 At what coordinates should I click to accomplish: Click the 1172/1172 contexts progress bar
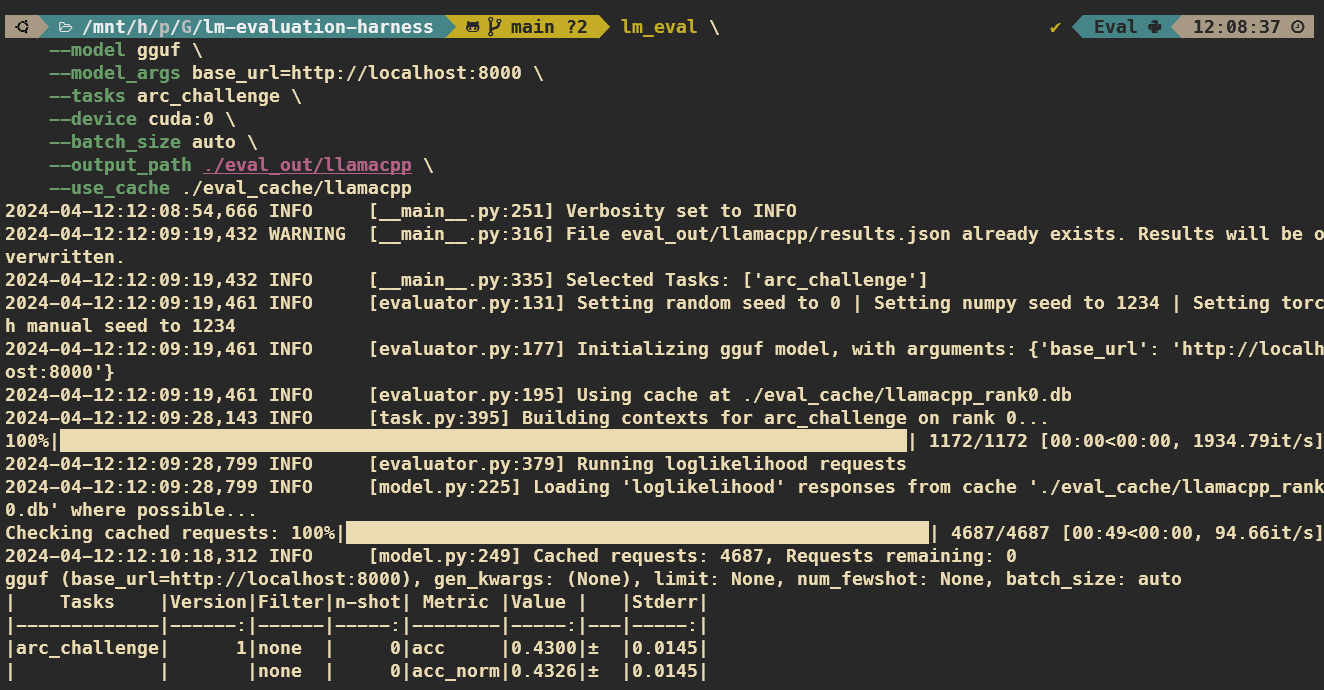pos(483,441)
